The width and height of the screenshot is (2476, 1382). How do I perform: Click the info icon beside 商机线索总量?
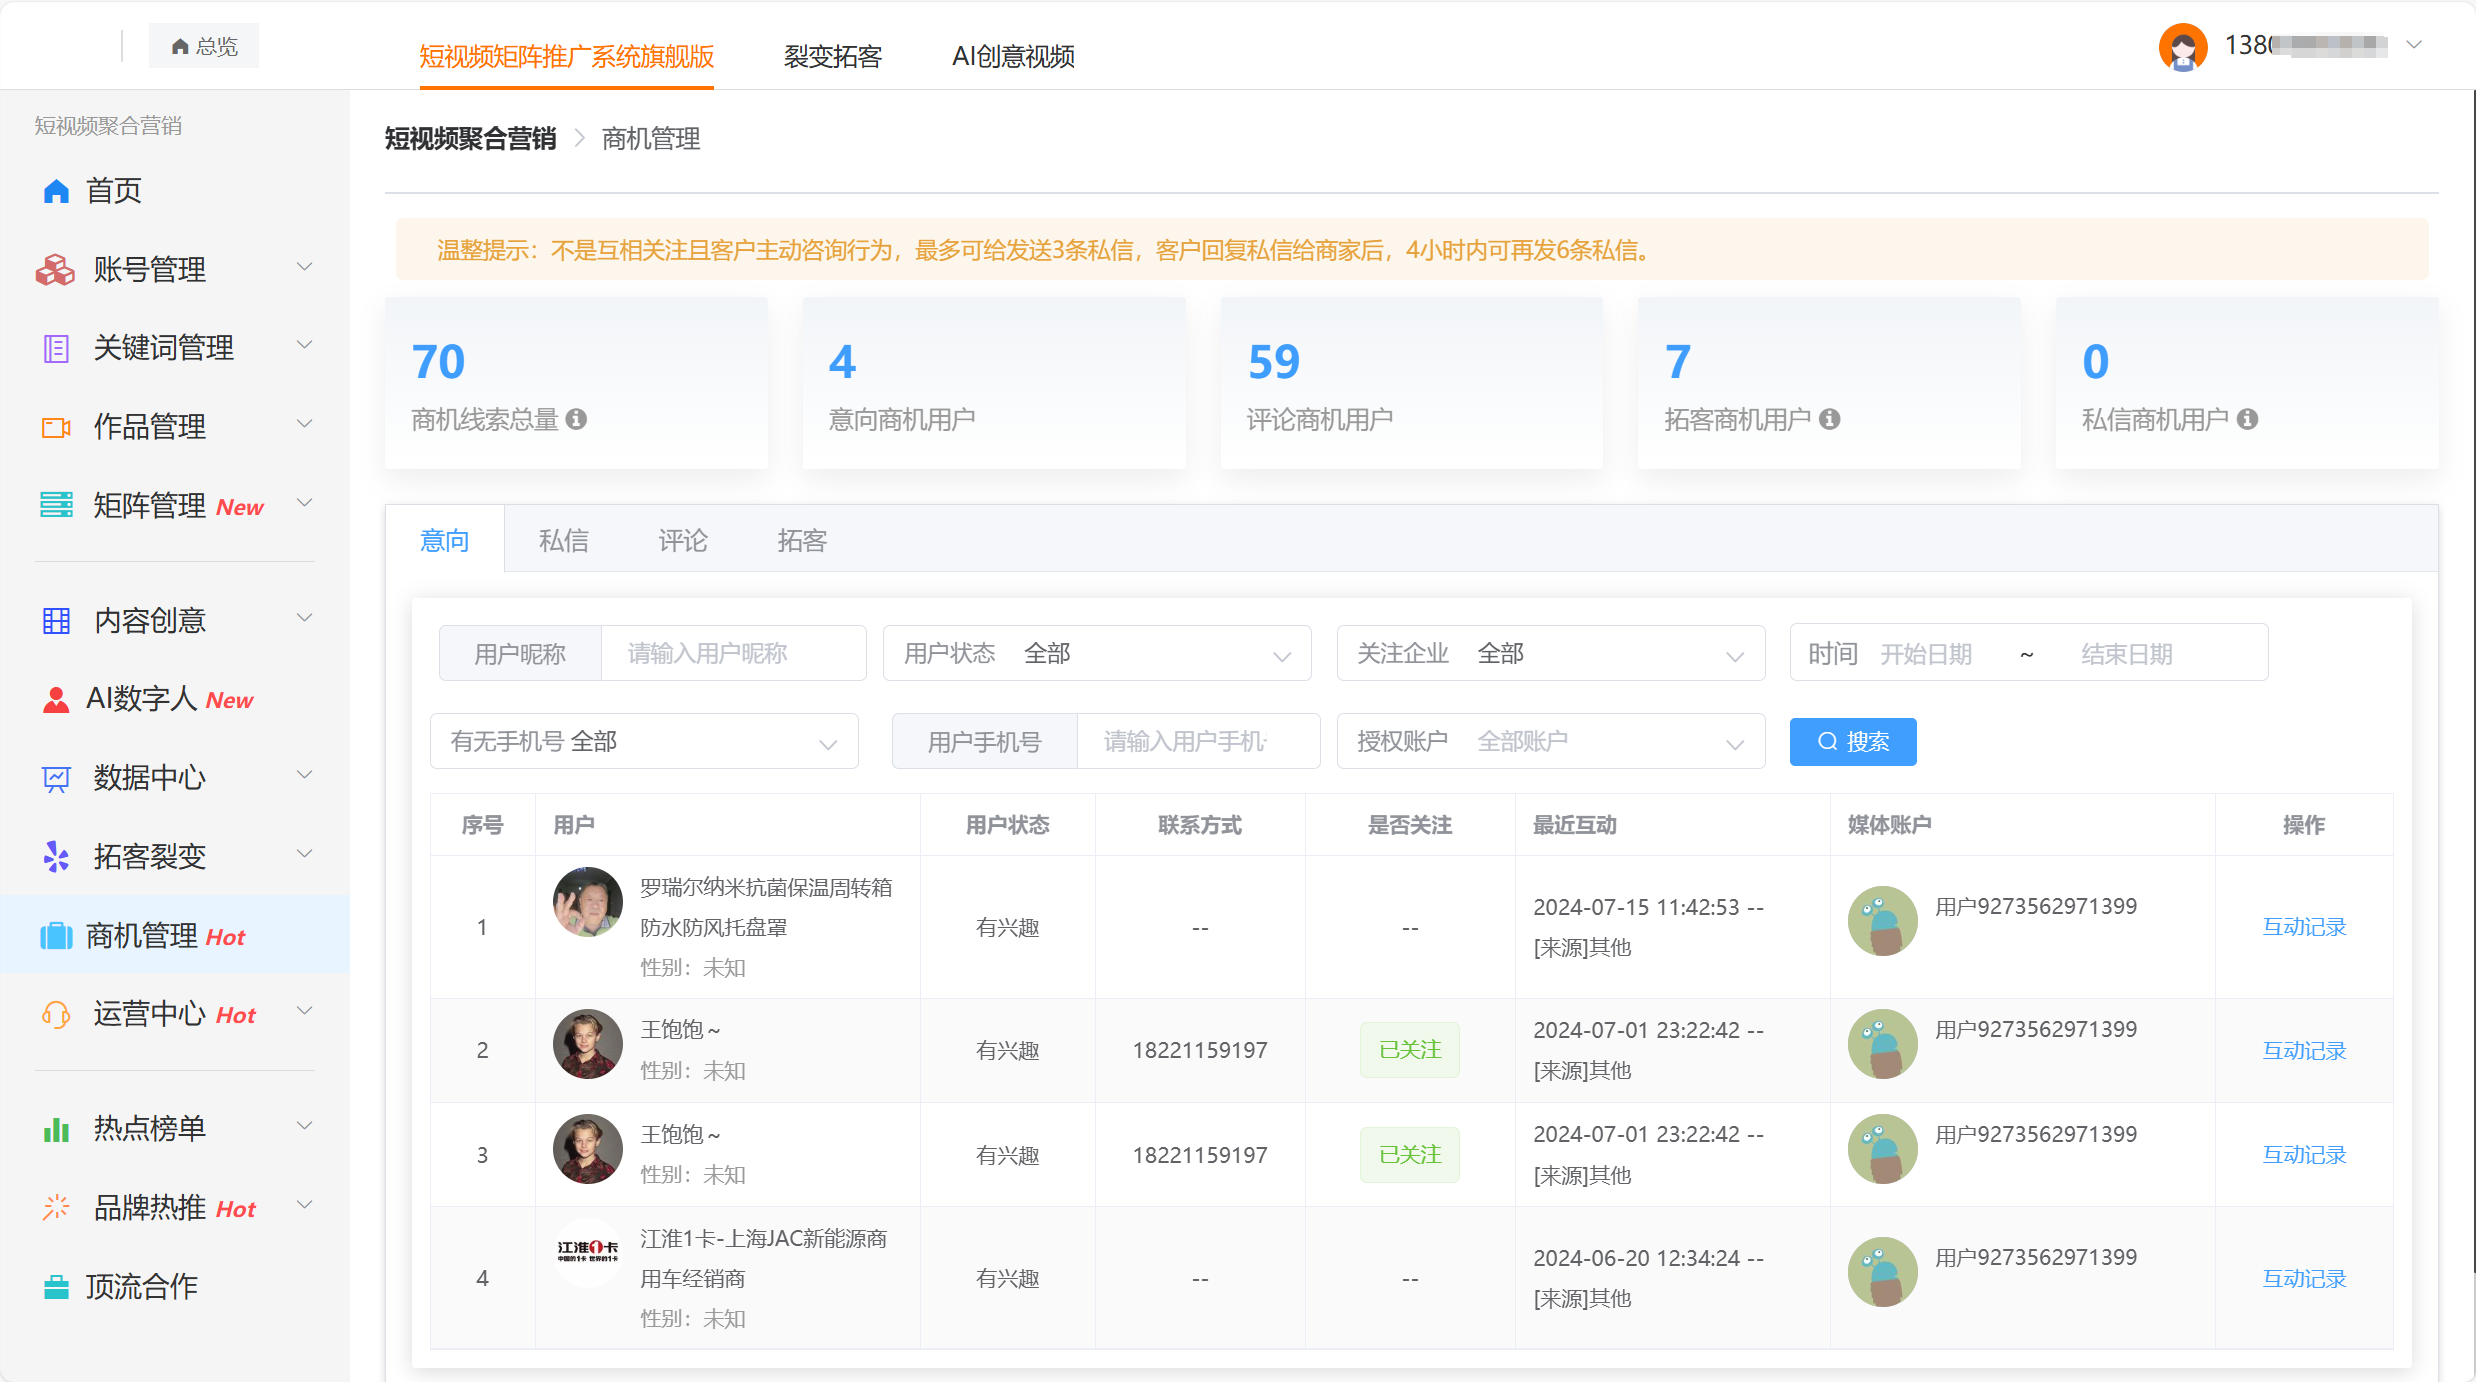576,419
